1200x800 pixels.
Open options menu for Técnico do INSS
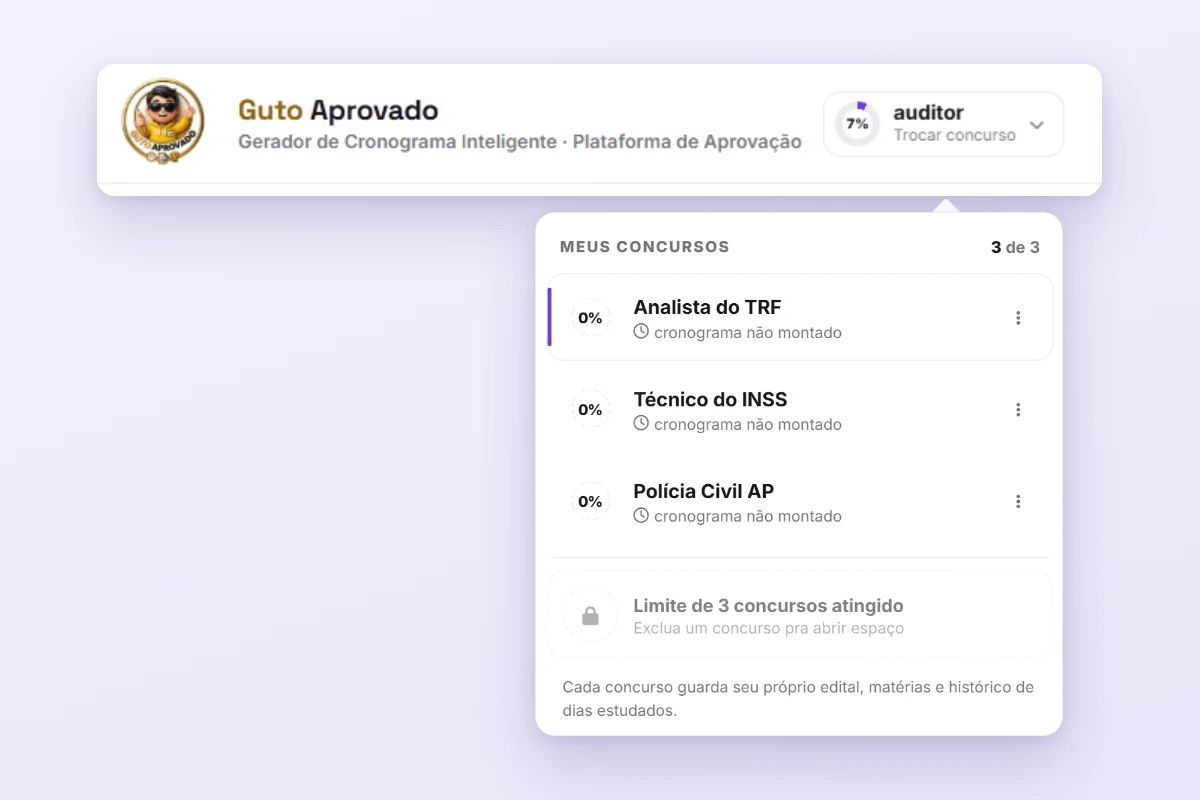pos(1018,410)
